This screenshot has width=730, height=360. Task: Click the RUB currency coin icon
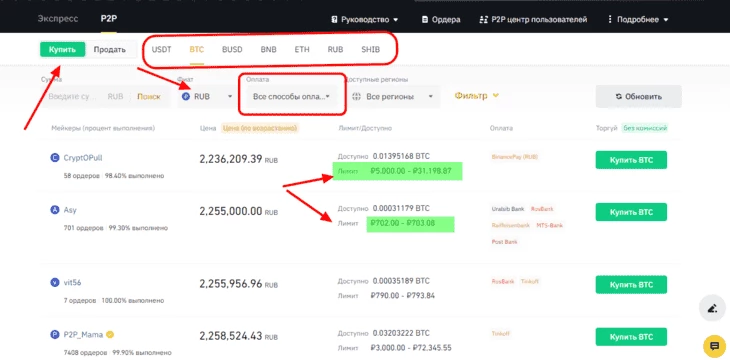click(x=186, y=96)
